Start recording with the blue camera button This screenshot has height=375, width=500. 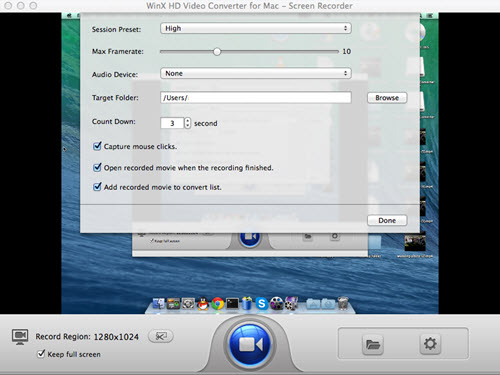(x=251, y=344)
